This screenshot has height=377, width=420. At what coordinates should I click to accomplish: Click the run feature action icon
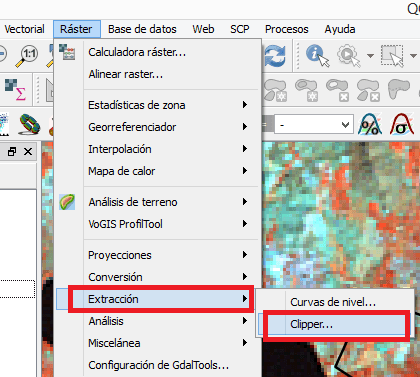coord(349,55)
